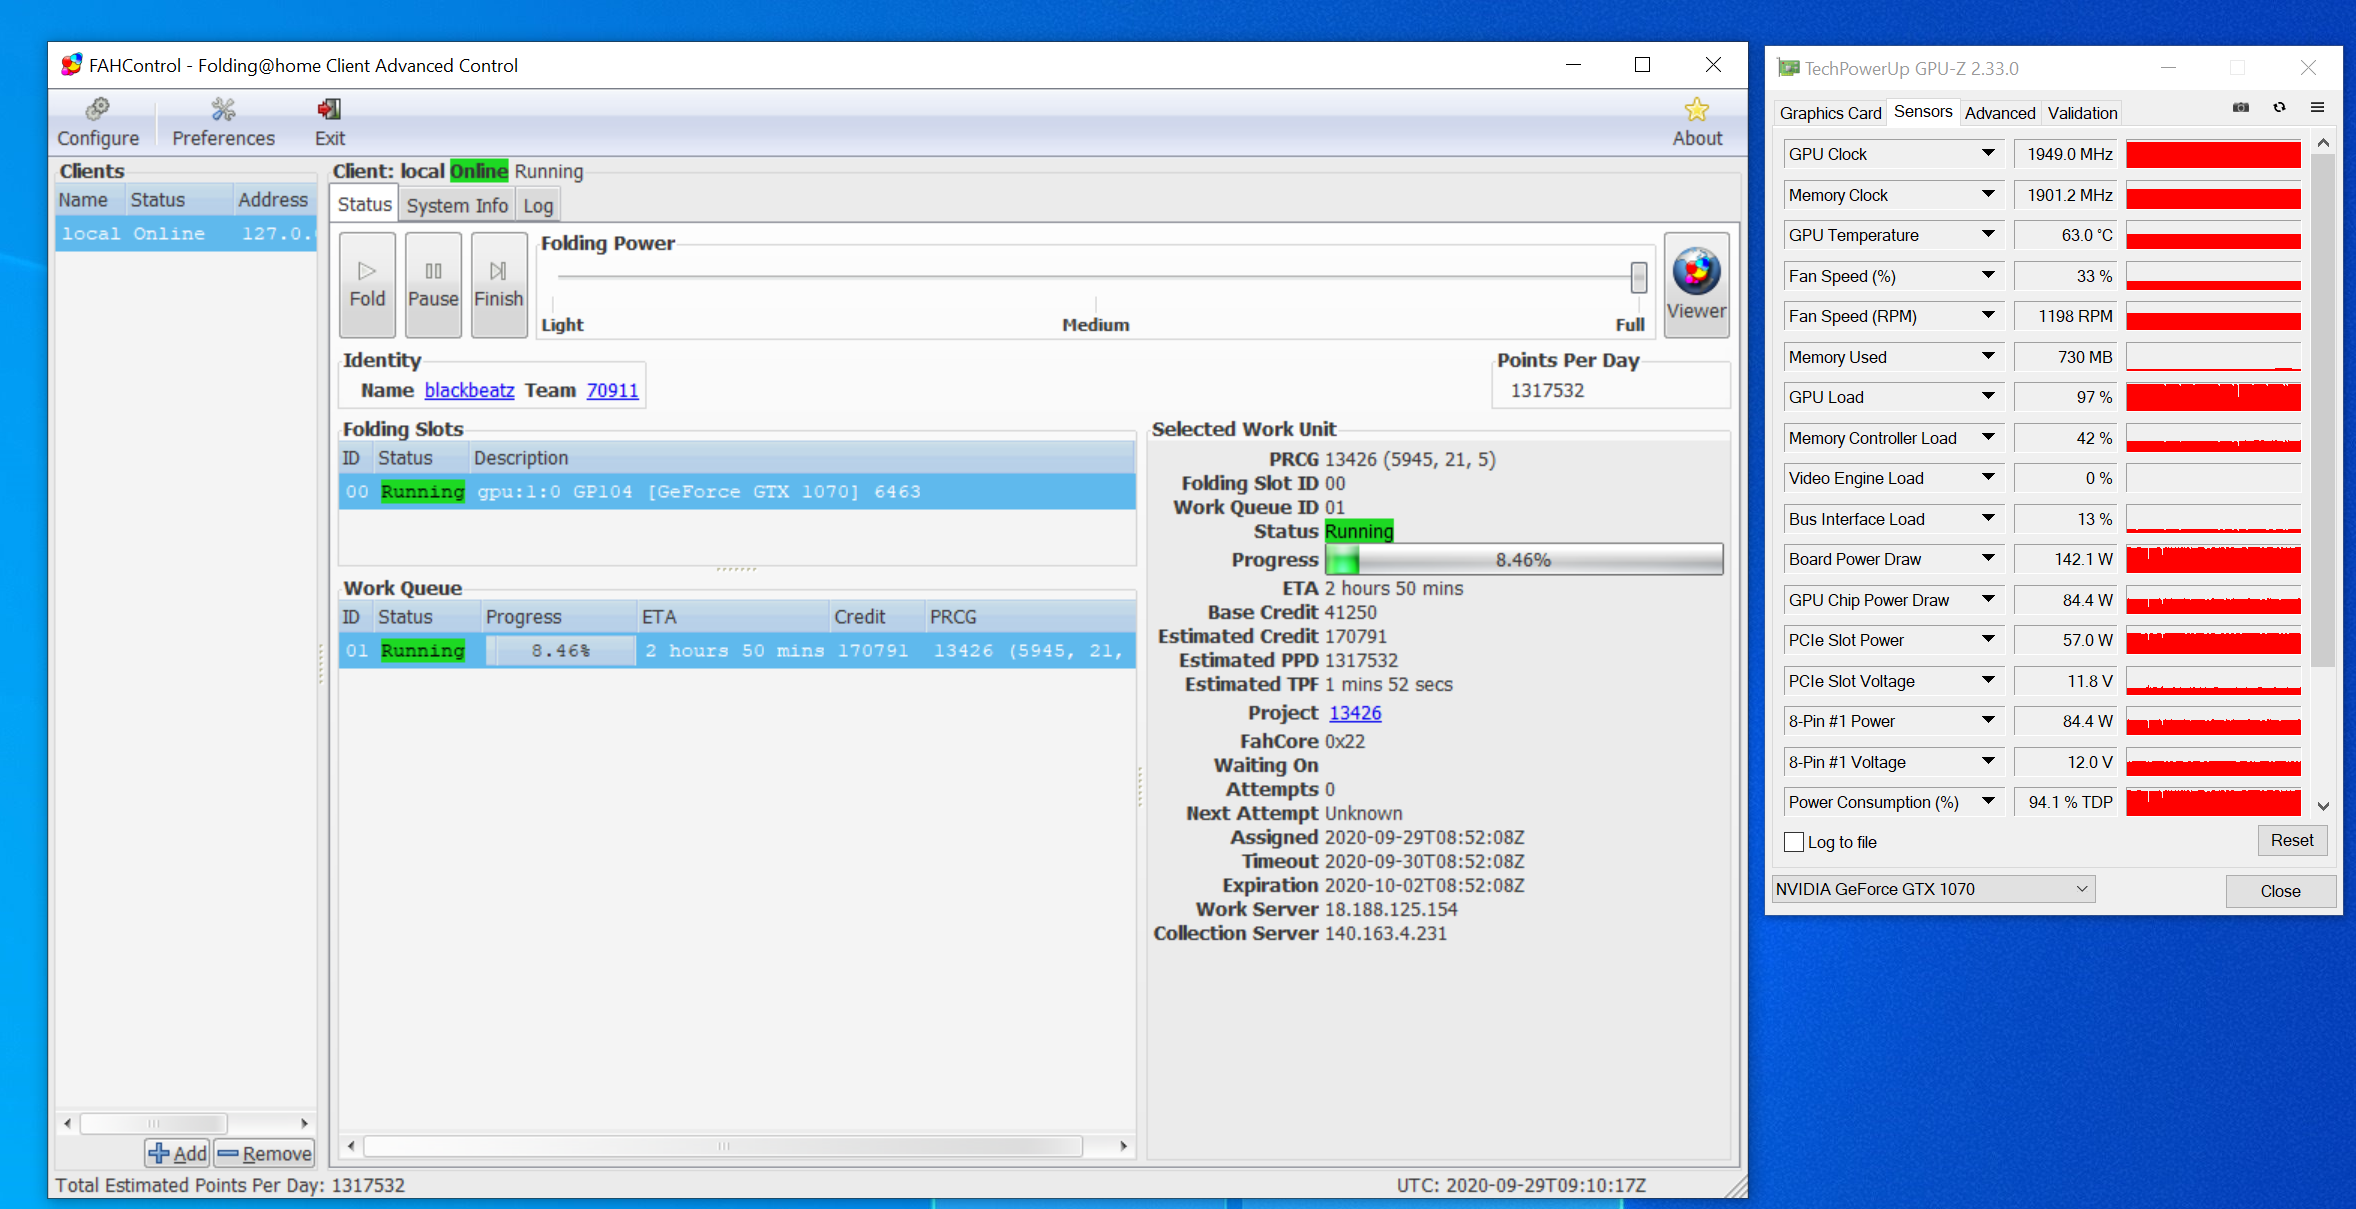Switch to the System Info tab

pos(457,205)
